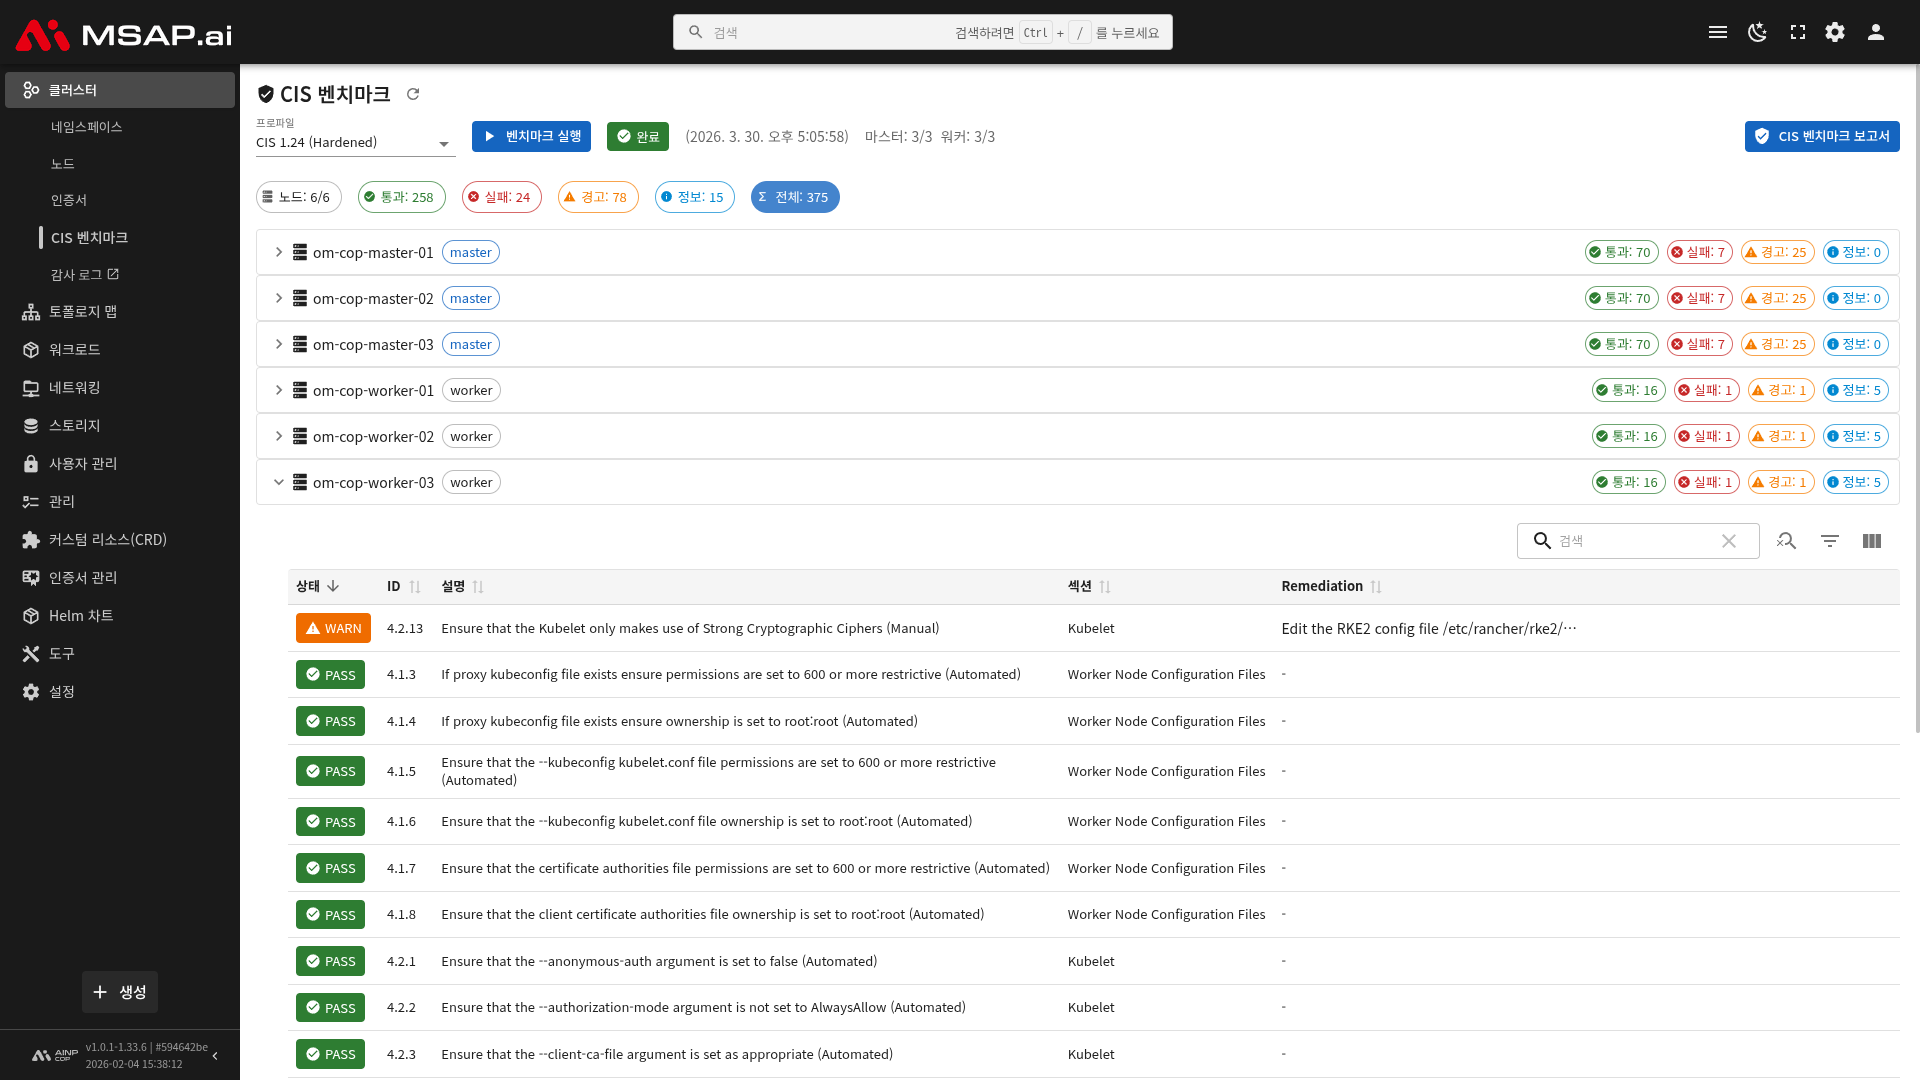The height and width of the screenshot is (1080, 1920).
Task: Toggle the 경고: 78 filter chip
Action: coord(598,197)
